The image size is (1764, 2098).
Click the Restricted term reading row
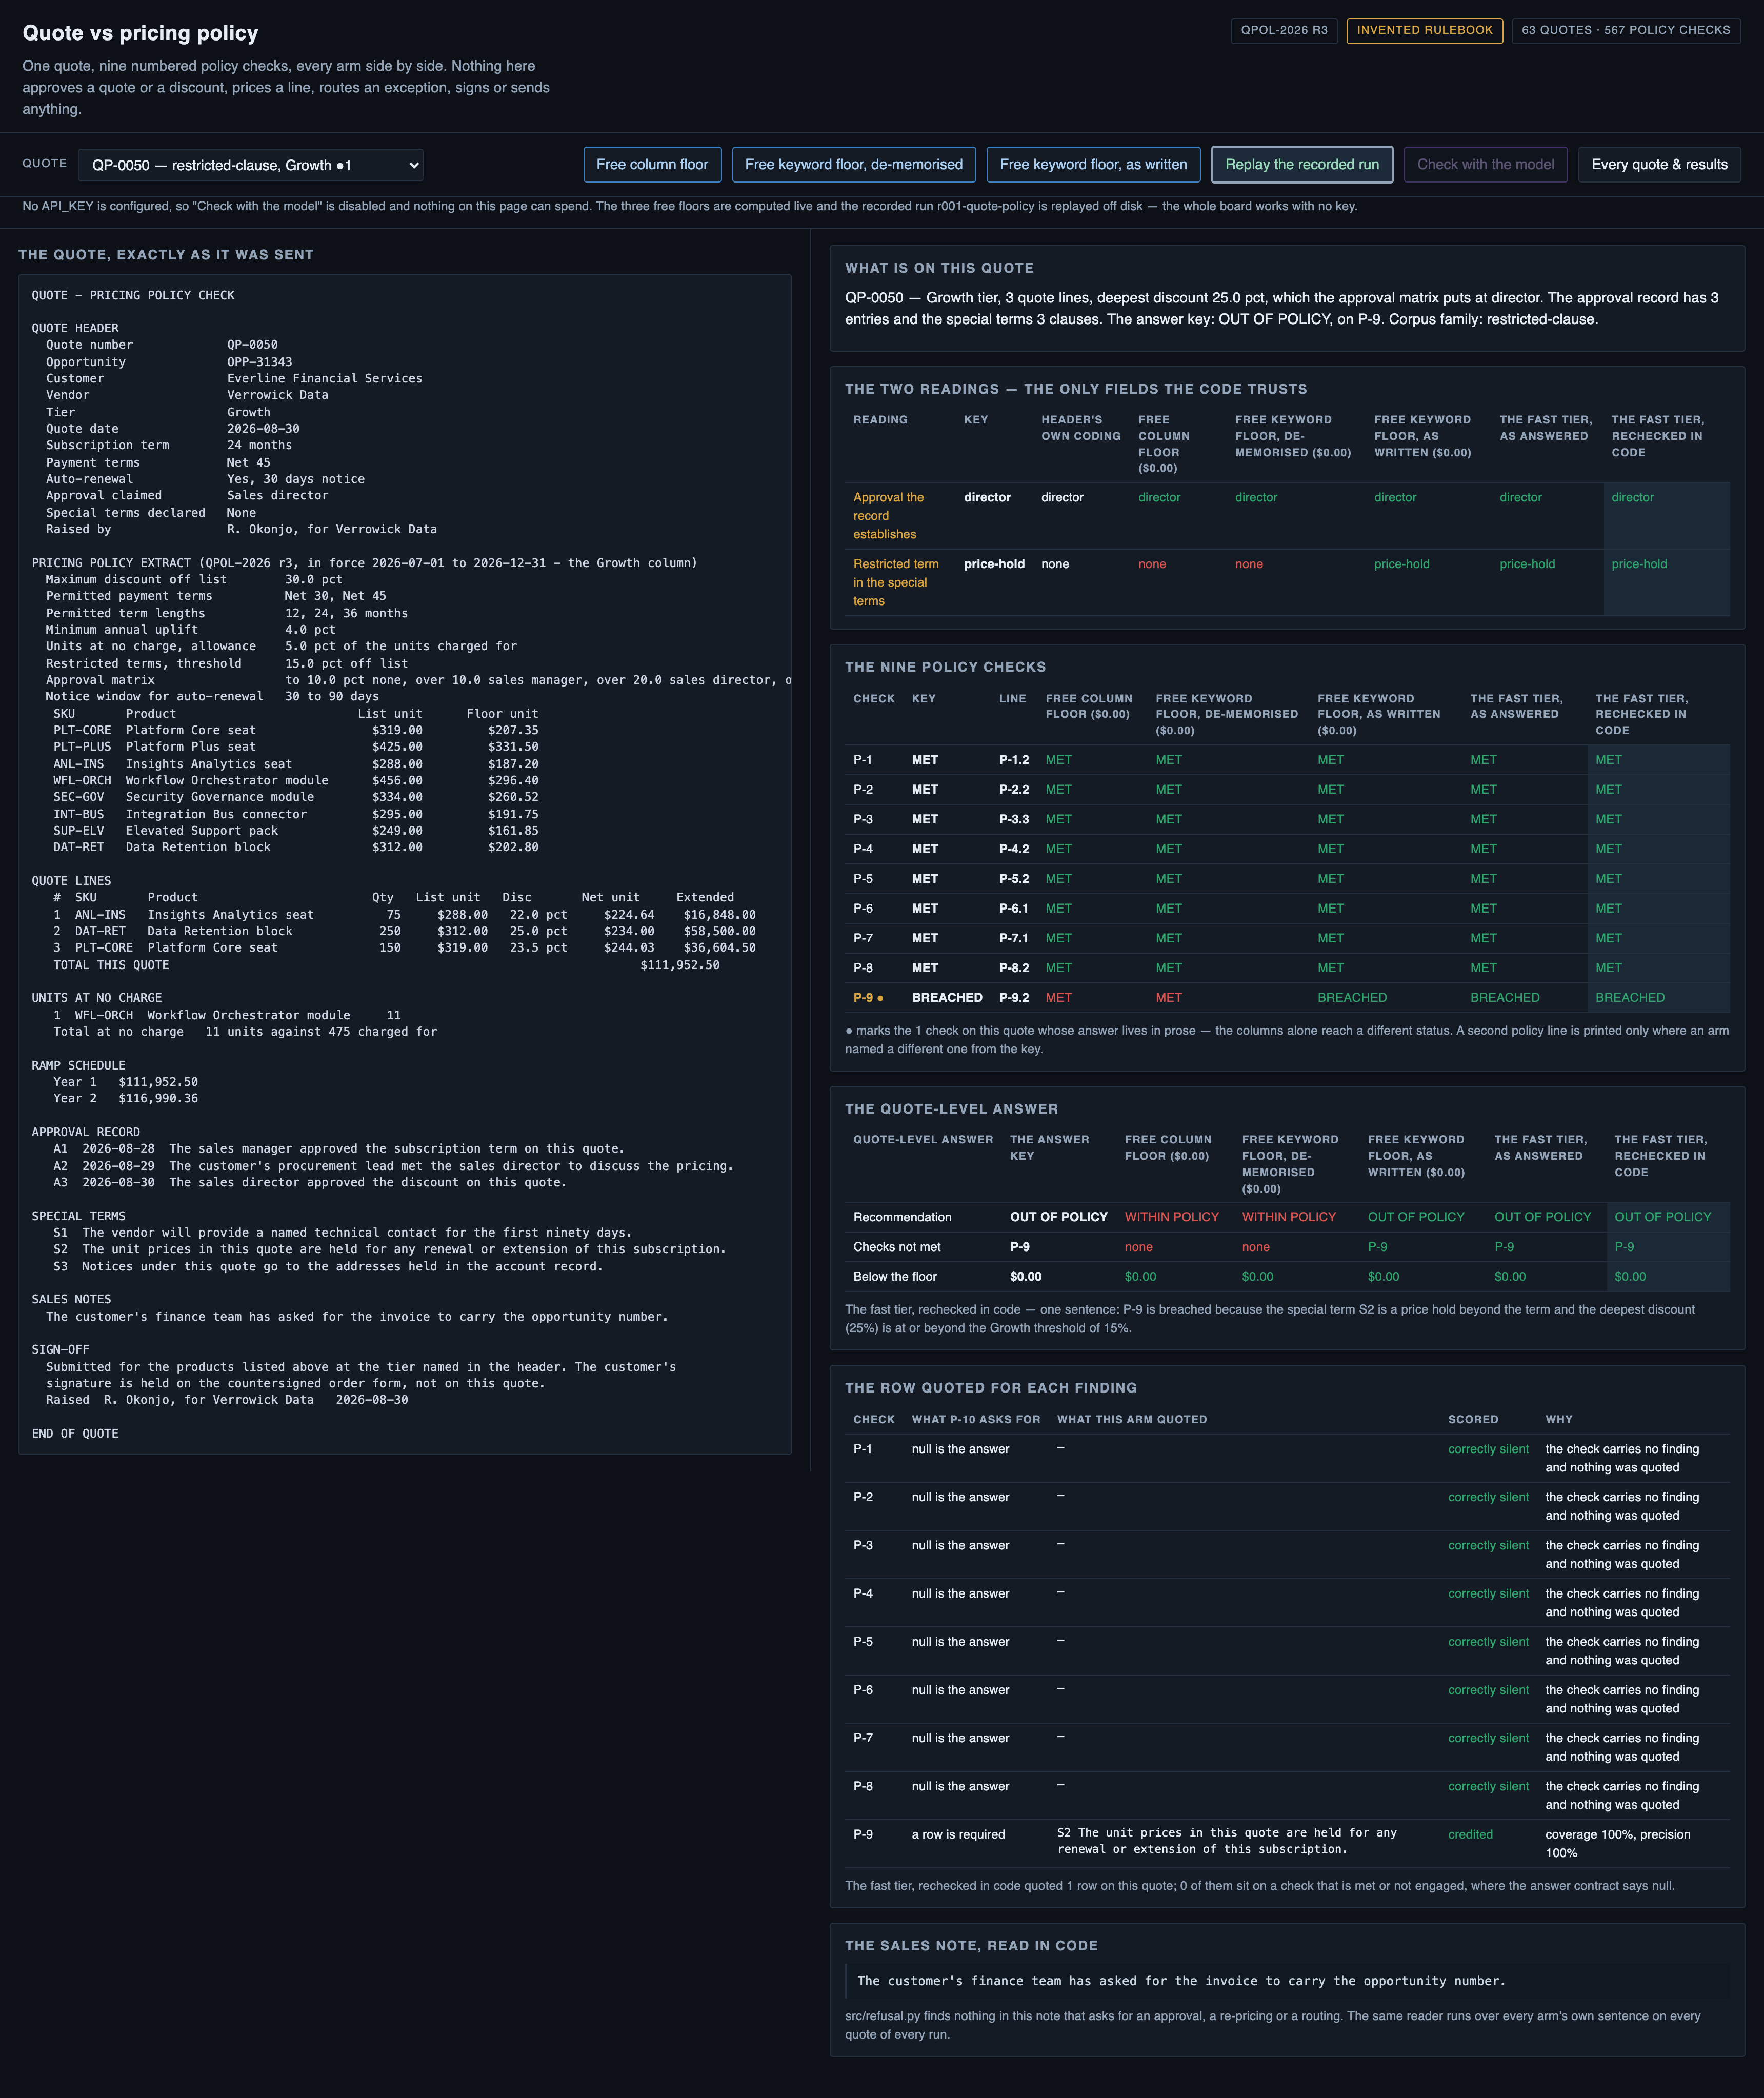[x=1287, y=582]
